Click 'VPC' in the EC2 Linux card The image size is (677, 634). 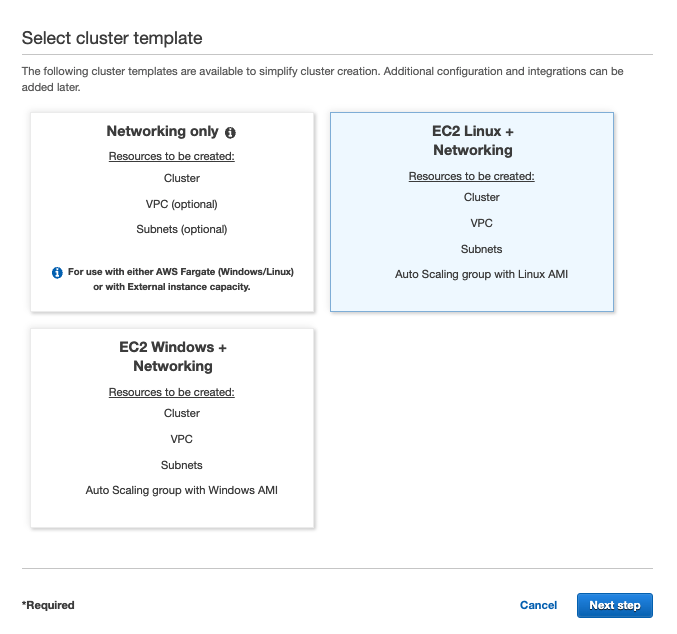tap(482, 223)
